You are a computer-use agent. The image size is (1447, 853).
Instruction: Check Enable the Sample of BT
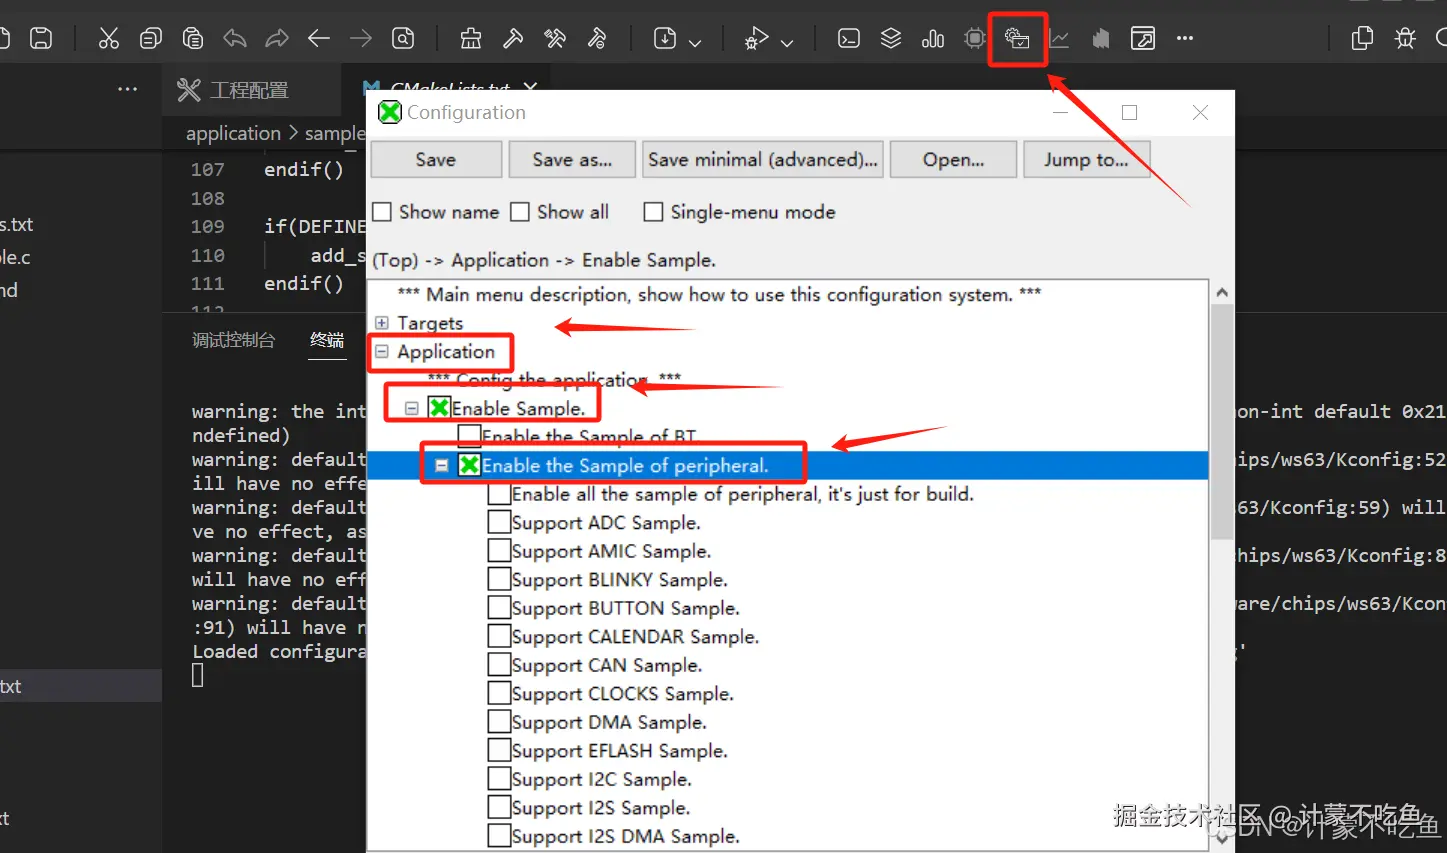click(469, 436)
